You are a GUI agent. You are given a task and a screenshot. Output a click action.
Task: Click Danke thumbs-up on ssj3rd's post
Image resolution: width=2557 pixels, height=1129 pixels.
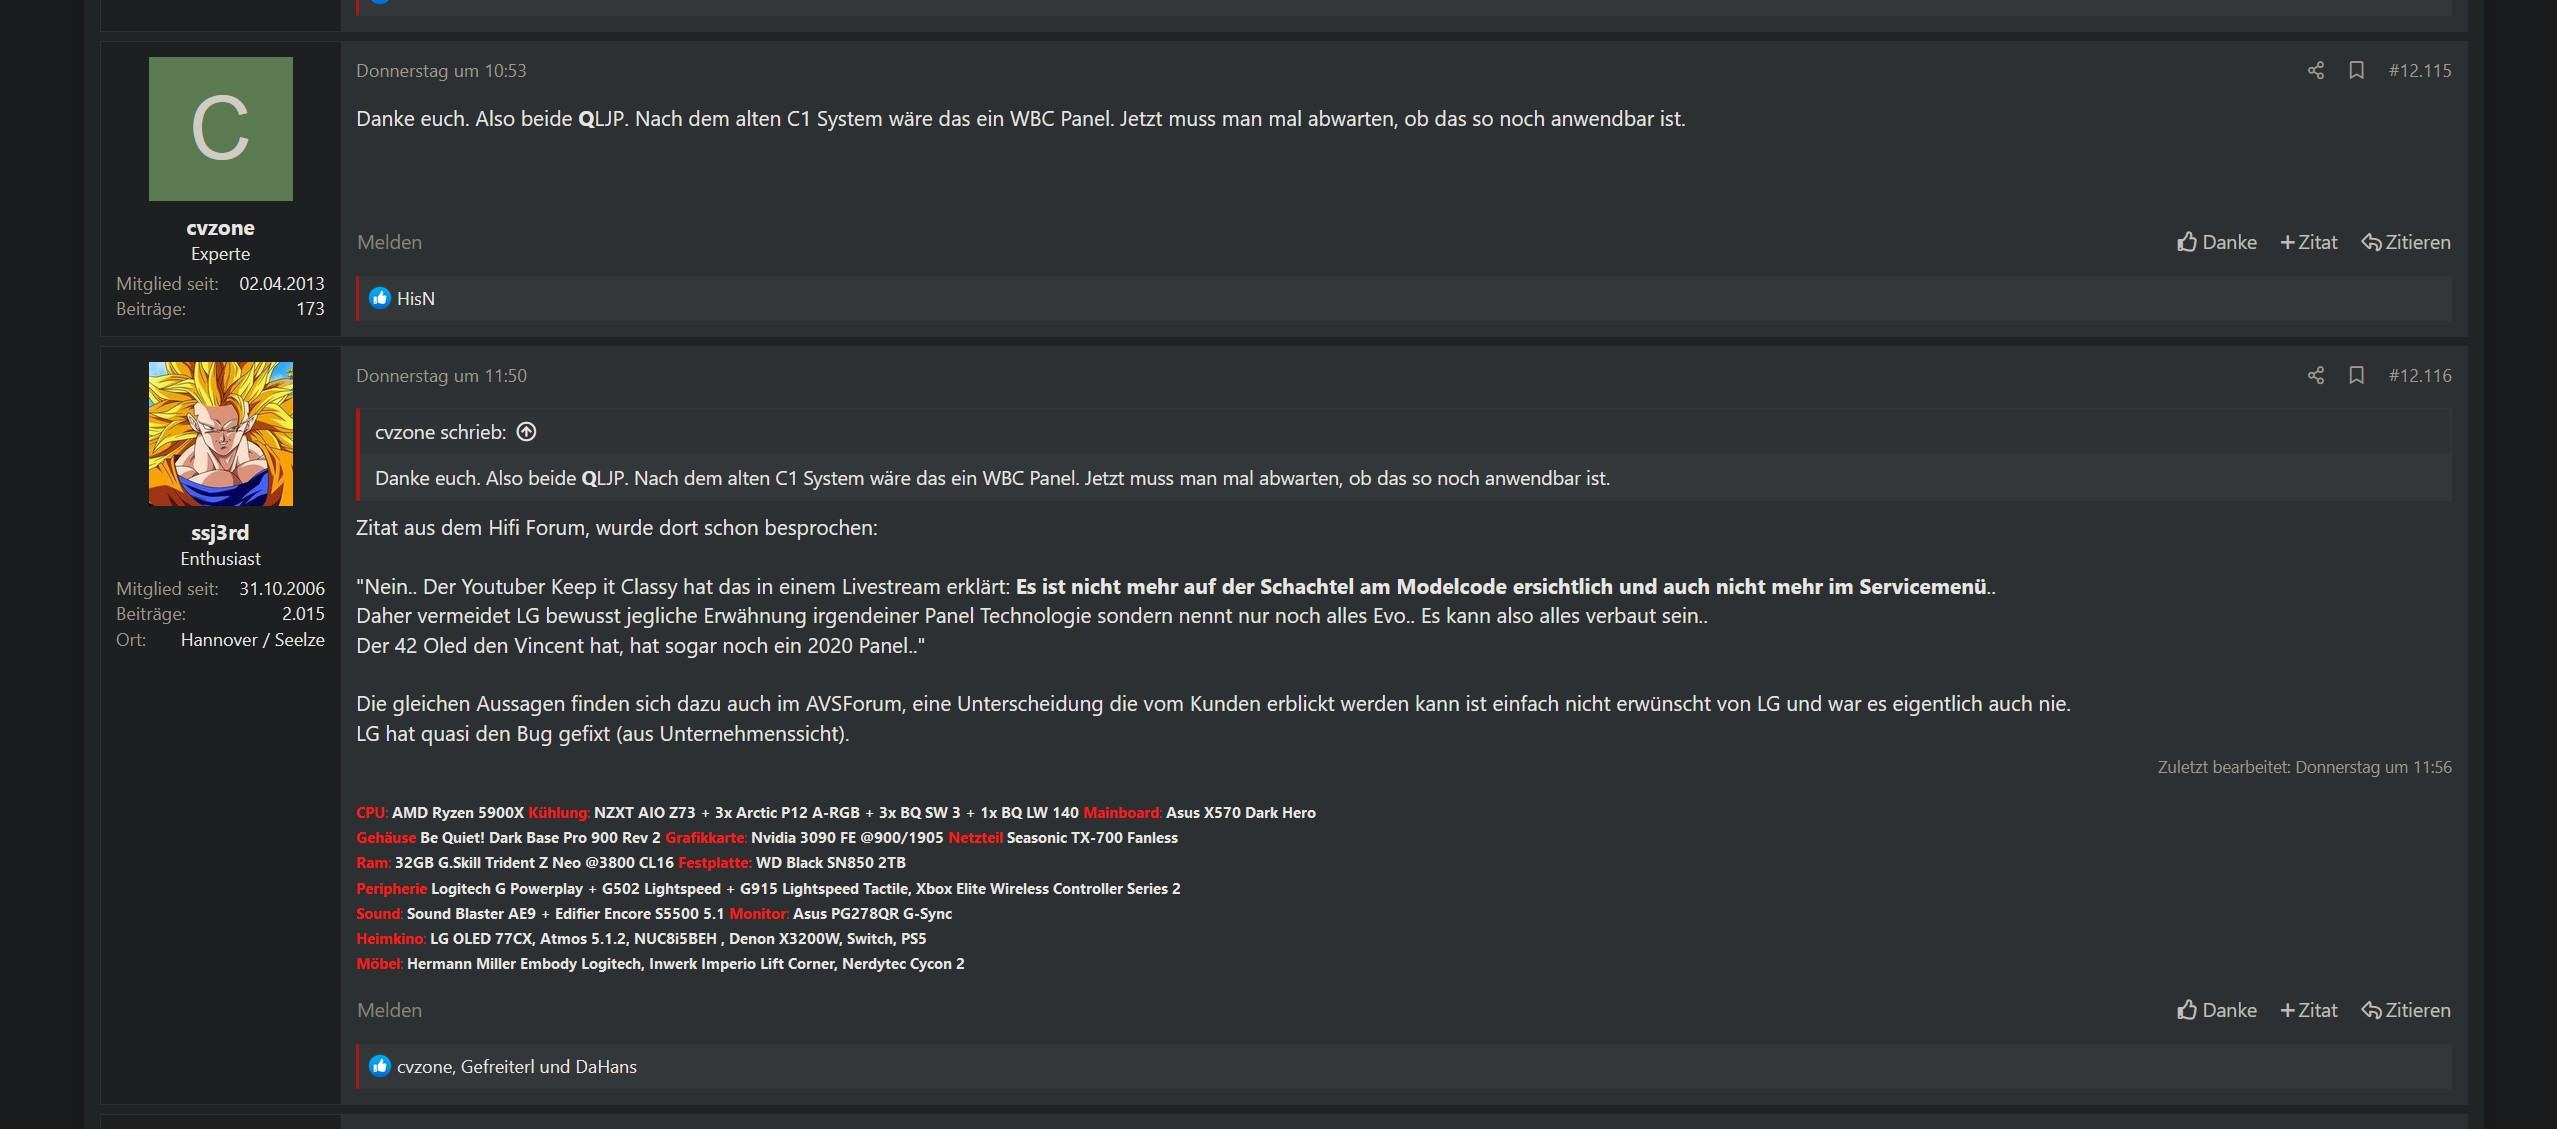point(2216,1010)
